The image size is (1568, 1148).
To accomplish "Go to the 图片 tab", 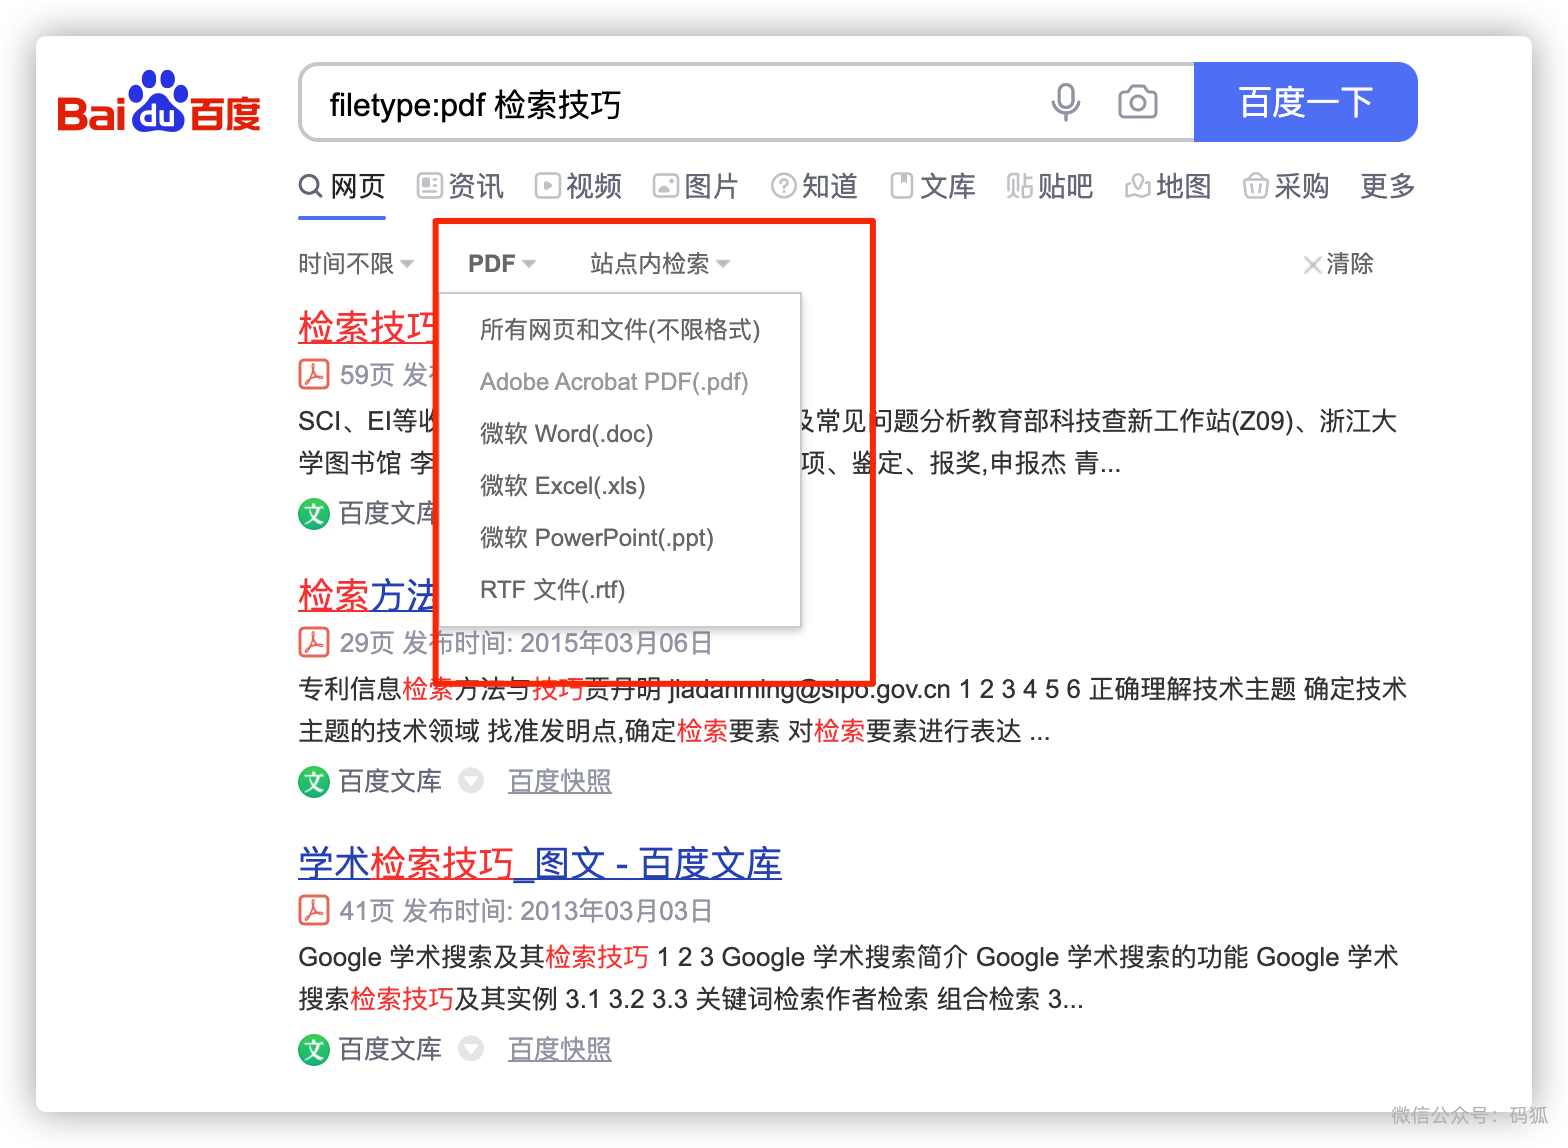I will [695, 186].
